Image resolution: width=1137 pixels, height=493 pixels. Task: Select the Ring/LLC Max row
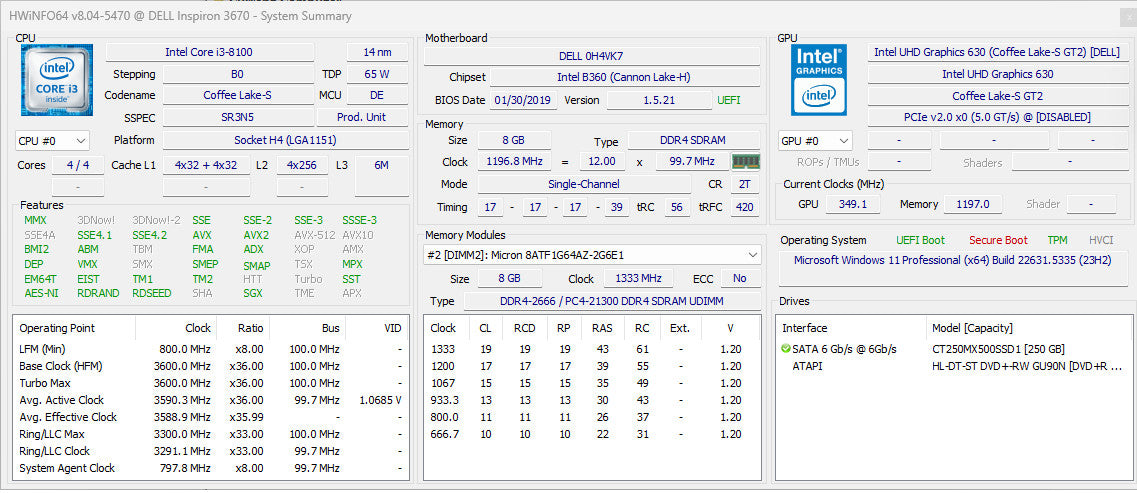click(x=211, y=434)
